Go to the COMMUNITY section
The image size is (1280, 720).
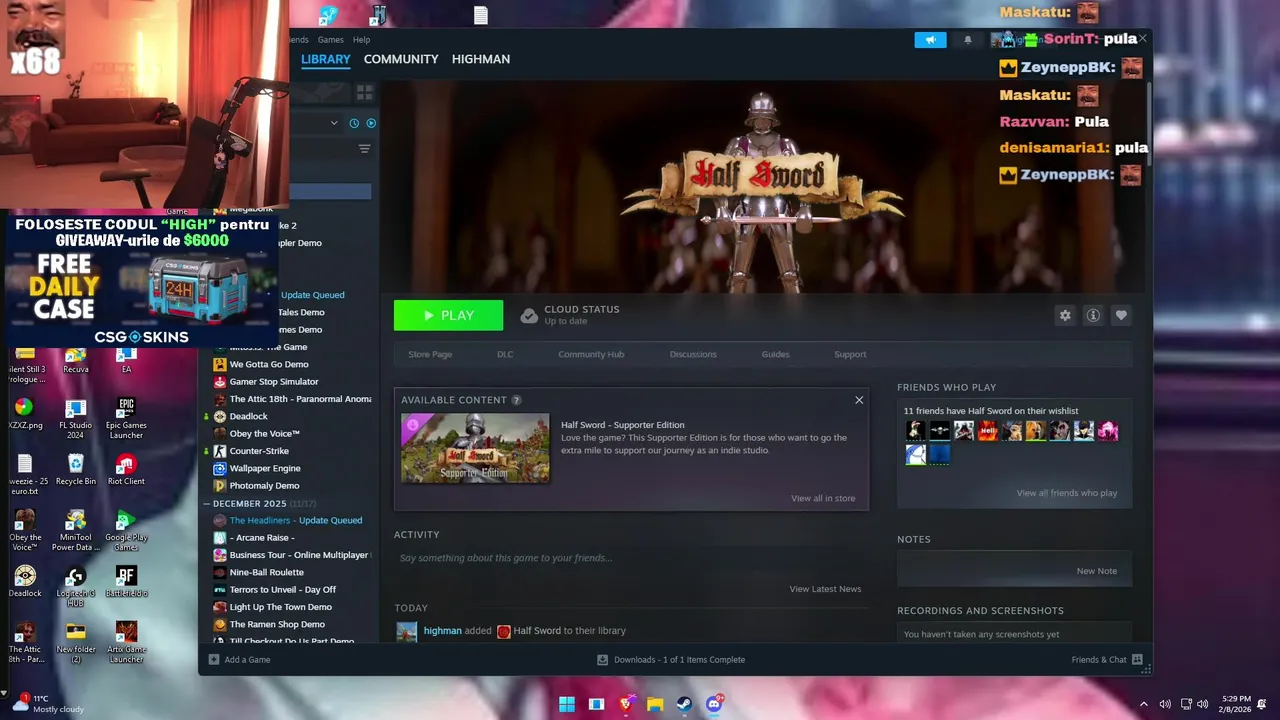(401, 59)
